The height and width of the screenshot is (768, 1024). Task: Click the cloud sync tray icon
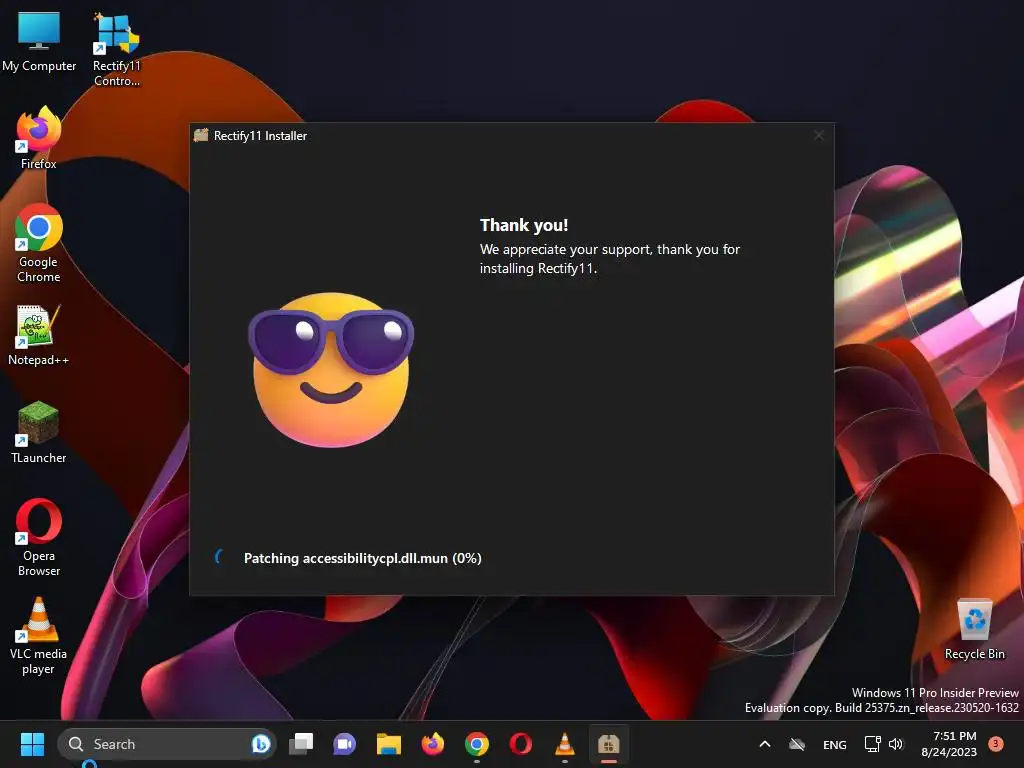(x=797, y=744)
